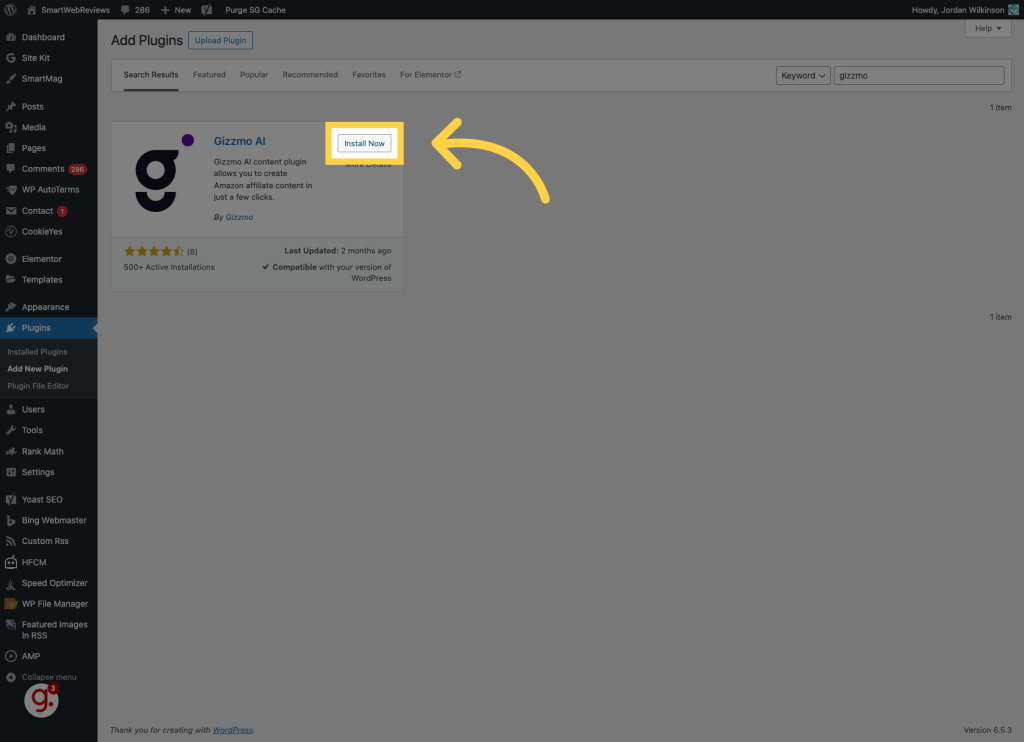
Task: Open the Gizzmo author link
Action: coord(239,217)
